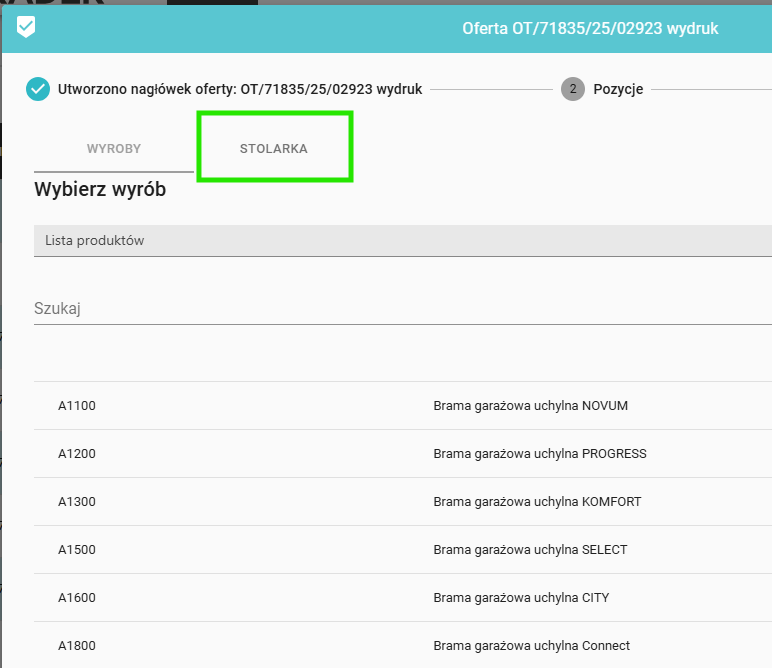
Task: Select Brama garażowa uchylna NOVUM name
Action: click(x=530, y=406)
